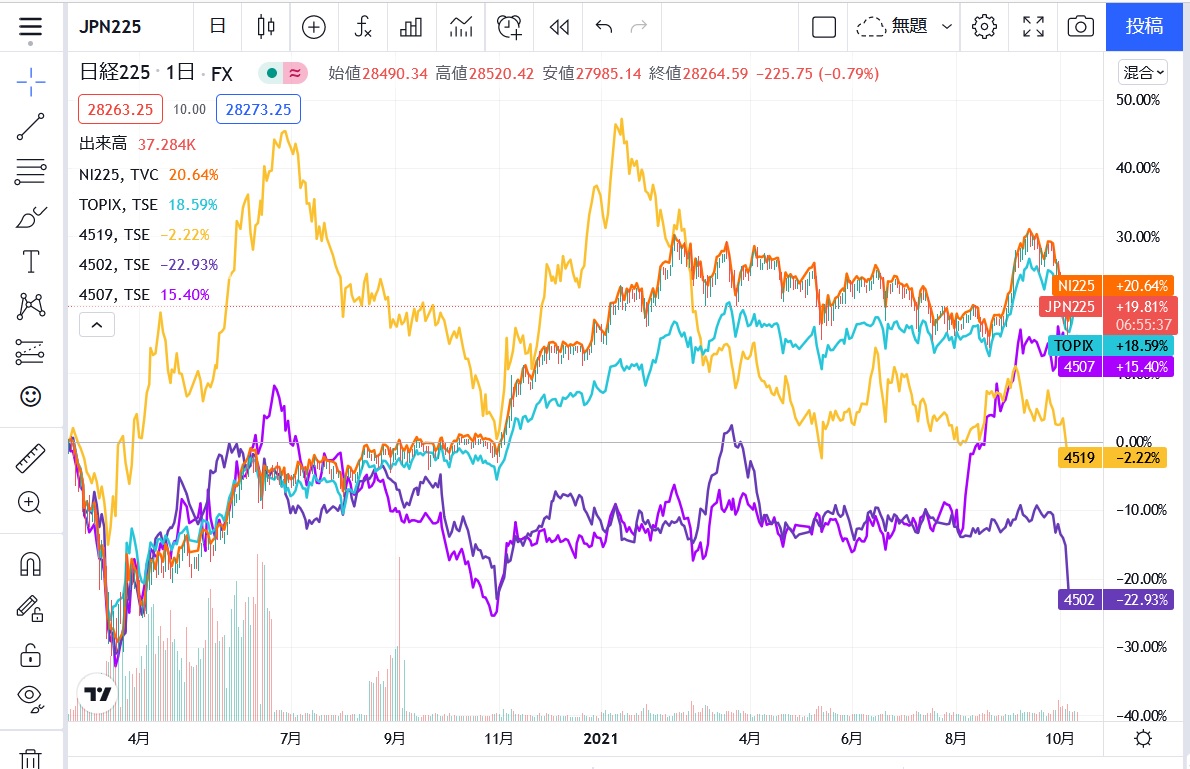This screenshot has width=1190, height=769.
Task: Open the 混合 price scale dropdown
Action: coord(1142,72)
